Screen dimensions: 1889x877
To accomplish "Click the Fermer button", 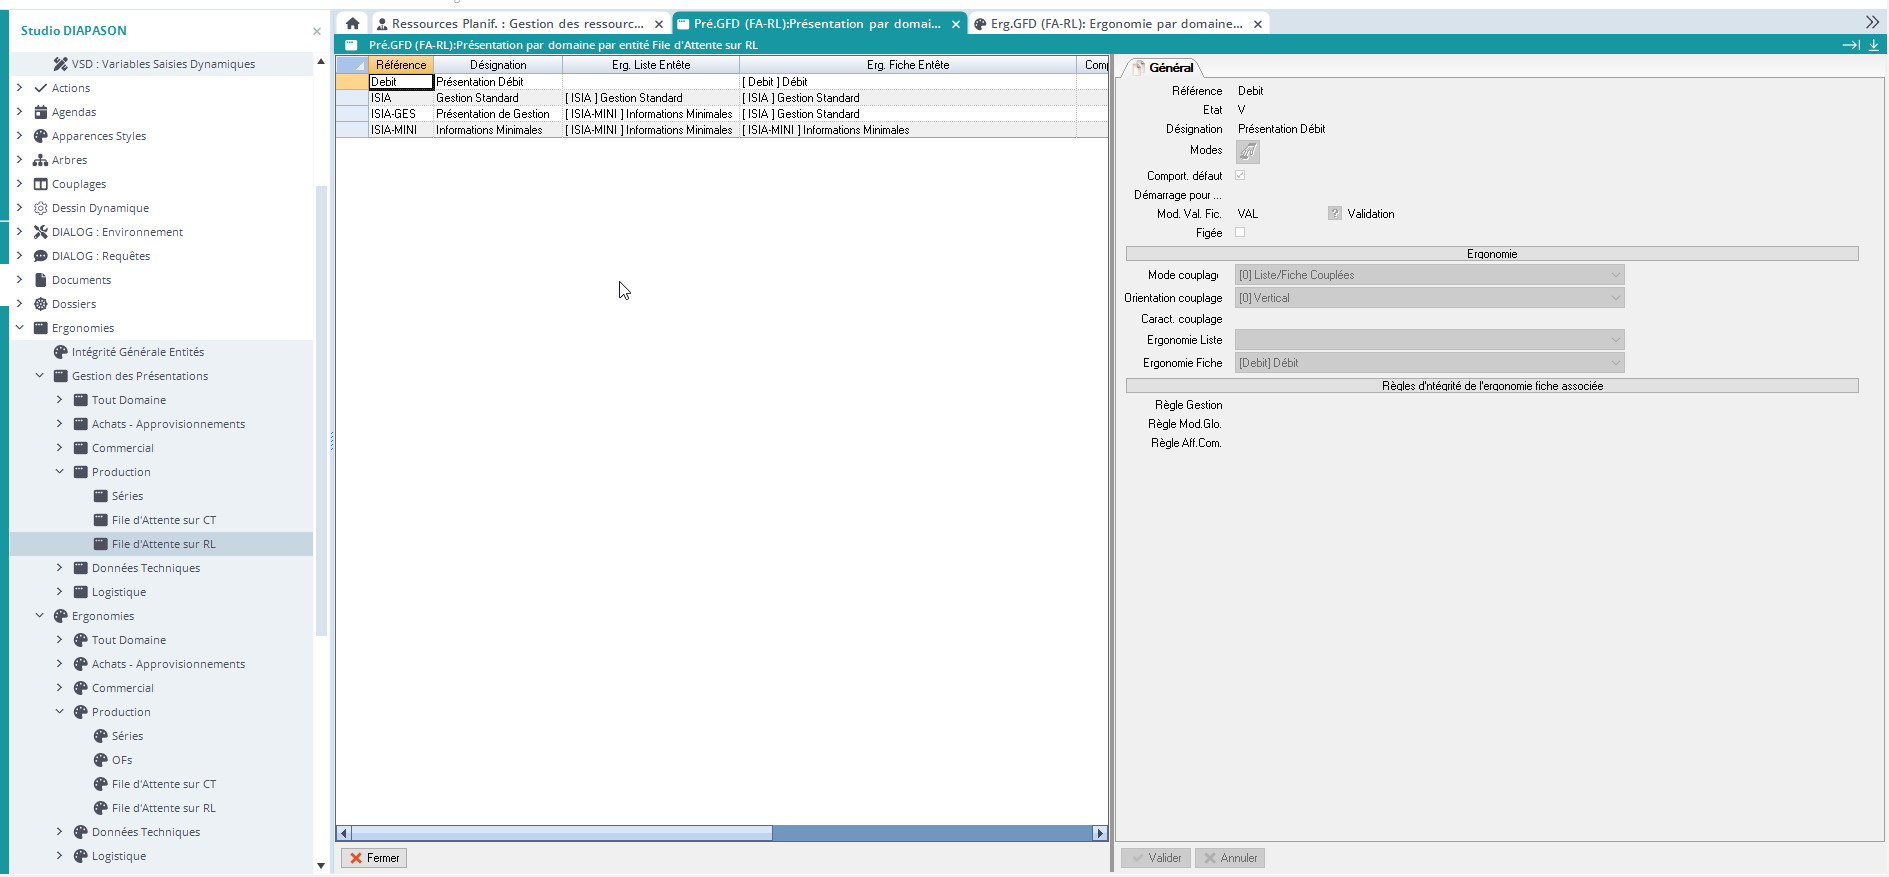I will coord(374,858).
